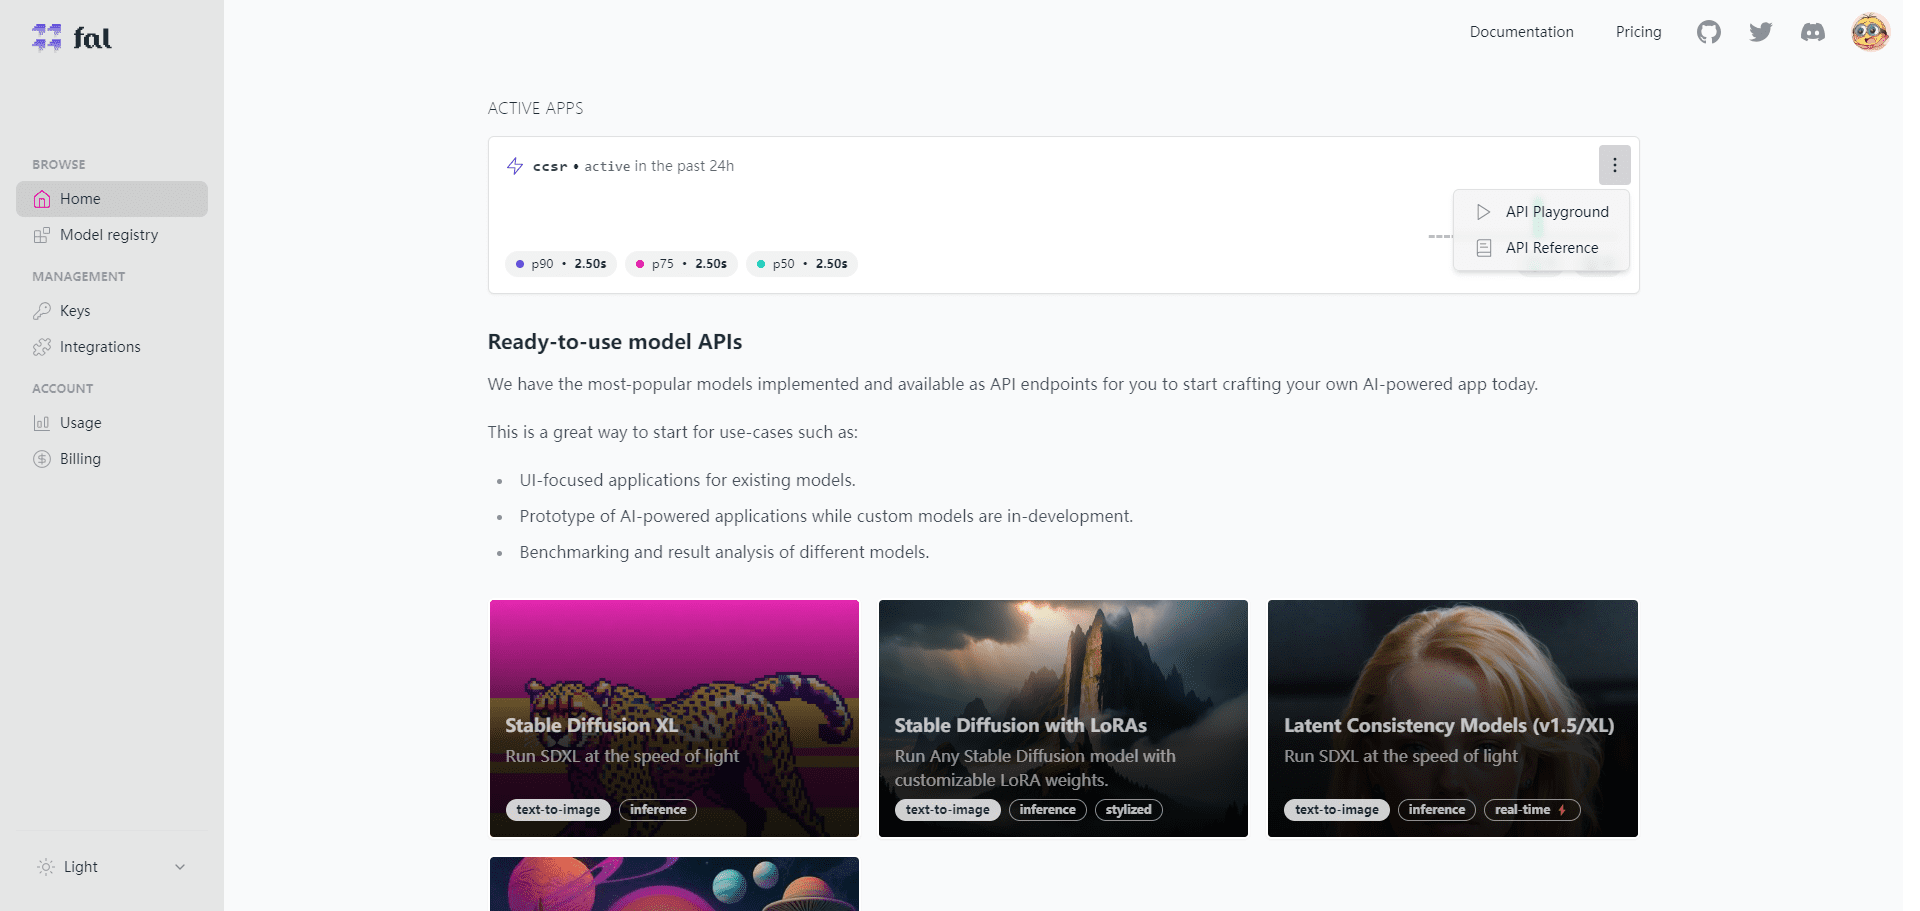Viewport: 1920px width, 911px height.
Task: Click the p90 2.50s latency badge
Action: pos(561,264)
